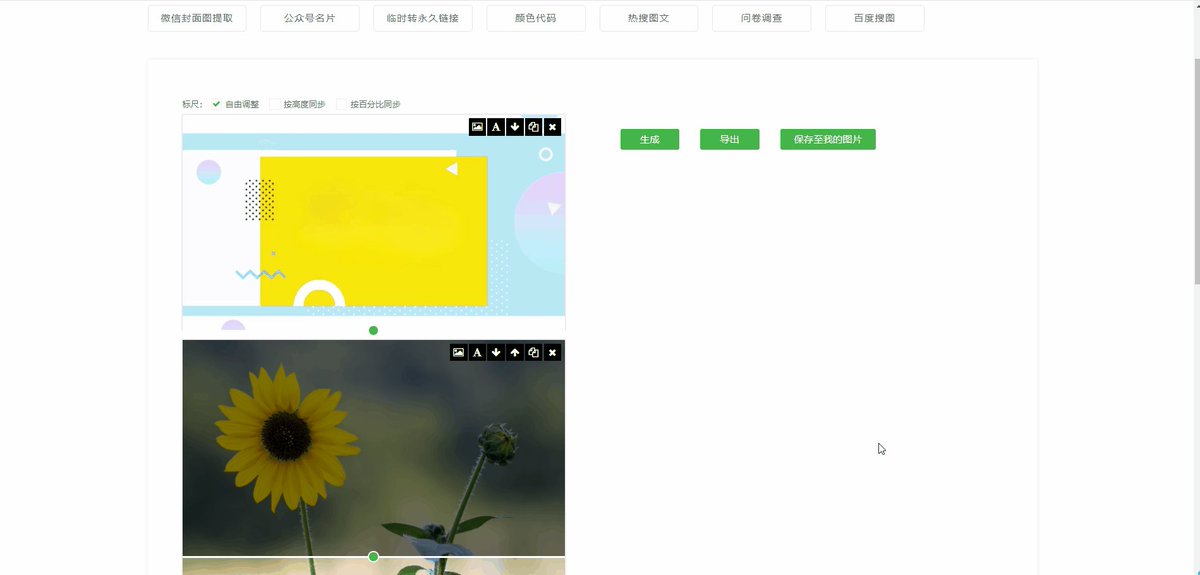Move sunflower block up arrow
The image size is (1200, 575).
[x=515, y=352]
